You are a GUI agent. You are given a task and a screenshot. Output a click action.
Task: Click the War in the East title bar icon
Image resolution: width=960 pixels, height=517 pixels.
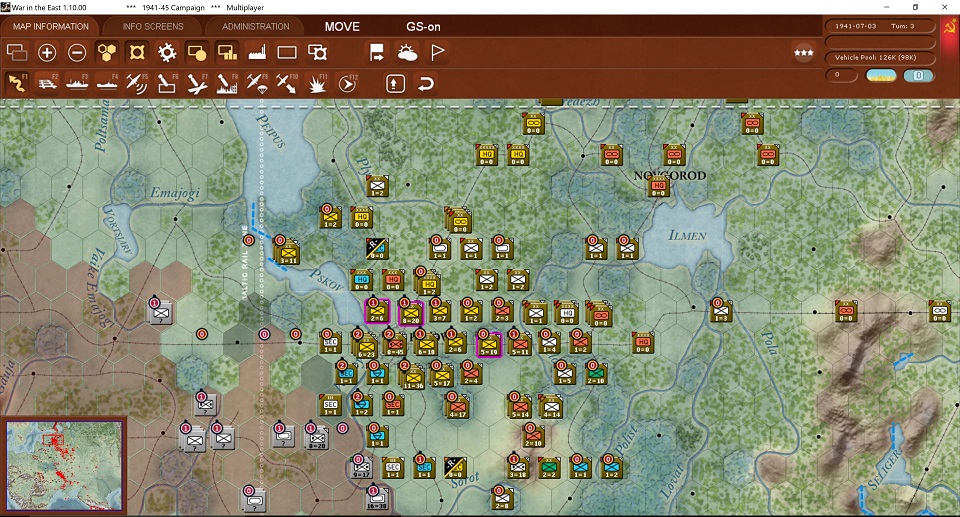(x=6, y=7)
